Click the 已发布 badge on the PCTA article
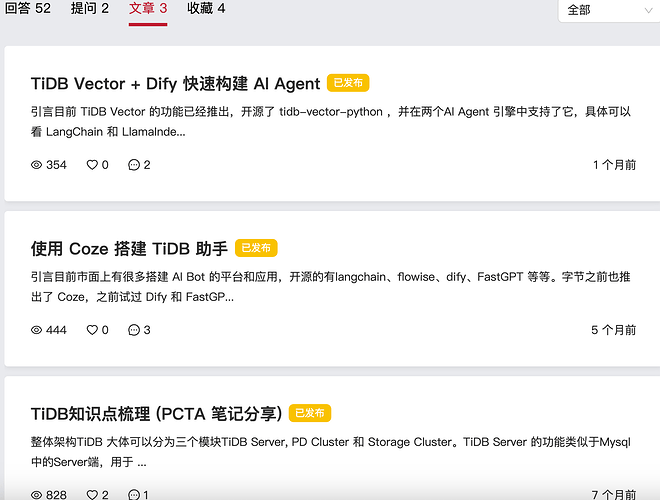The image size is (660, 500). pos(310,413)
